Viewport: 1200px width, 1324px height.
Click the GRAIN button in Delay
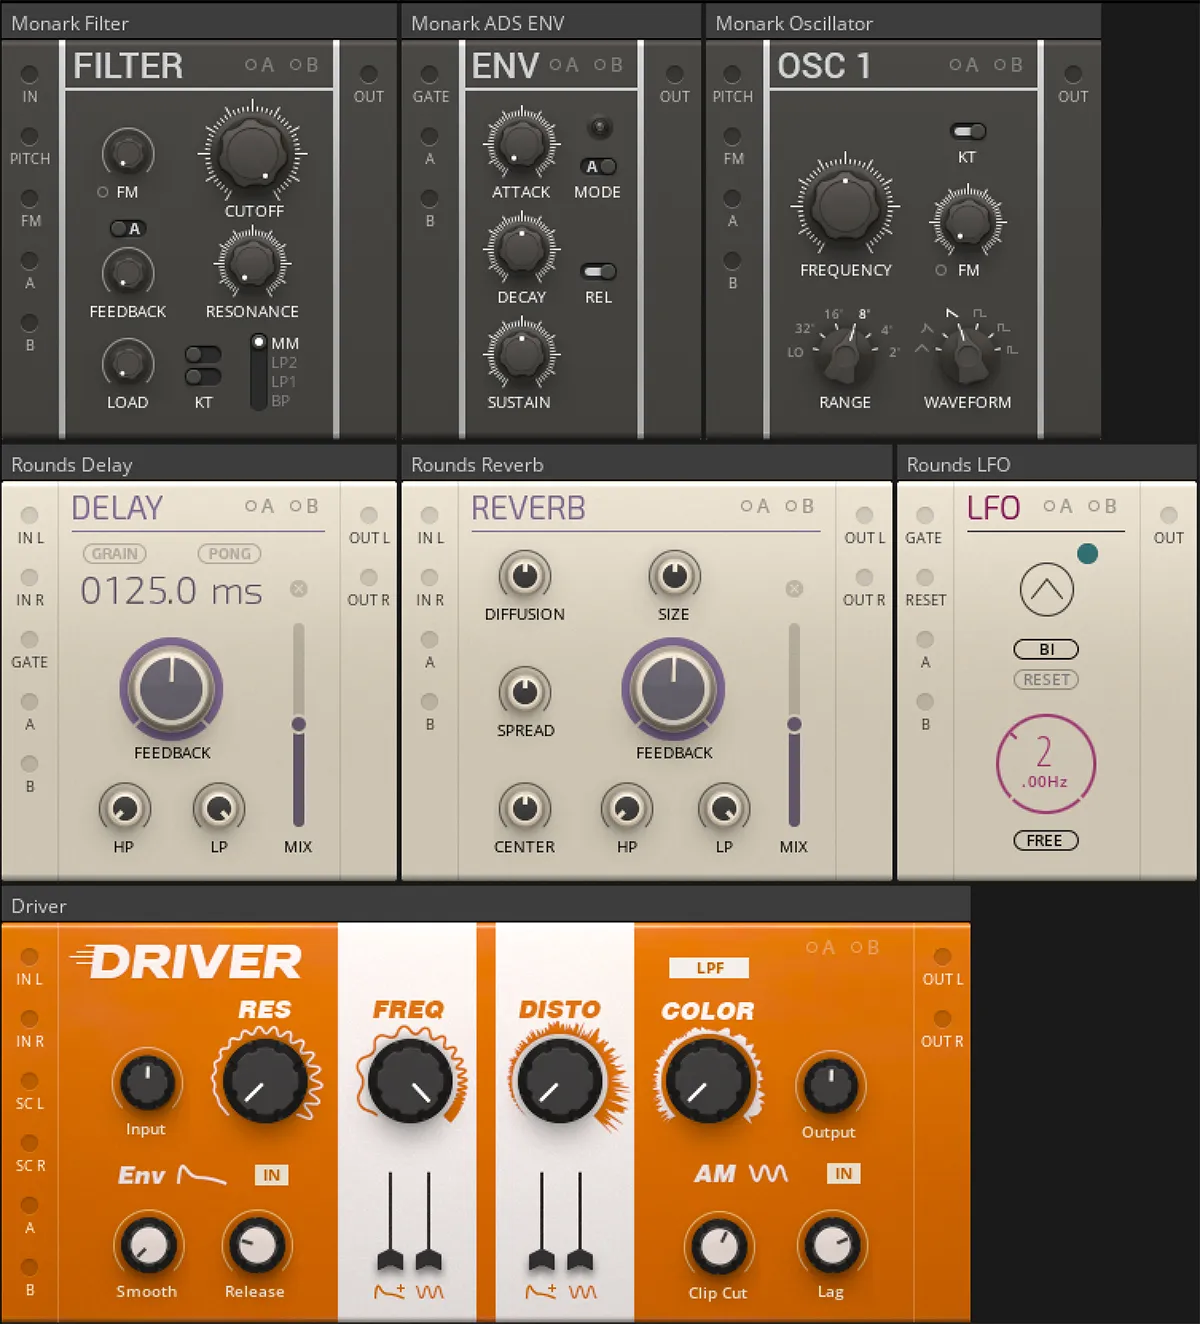click(115, 553)
